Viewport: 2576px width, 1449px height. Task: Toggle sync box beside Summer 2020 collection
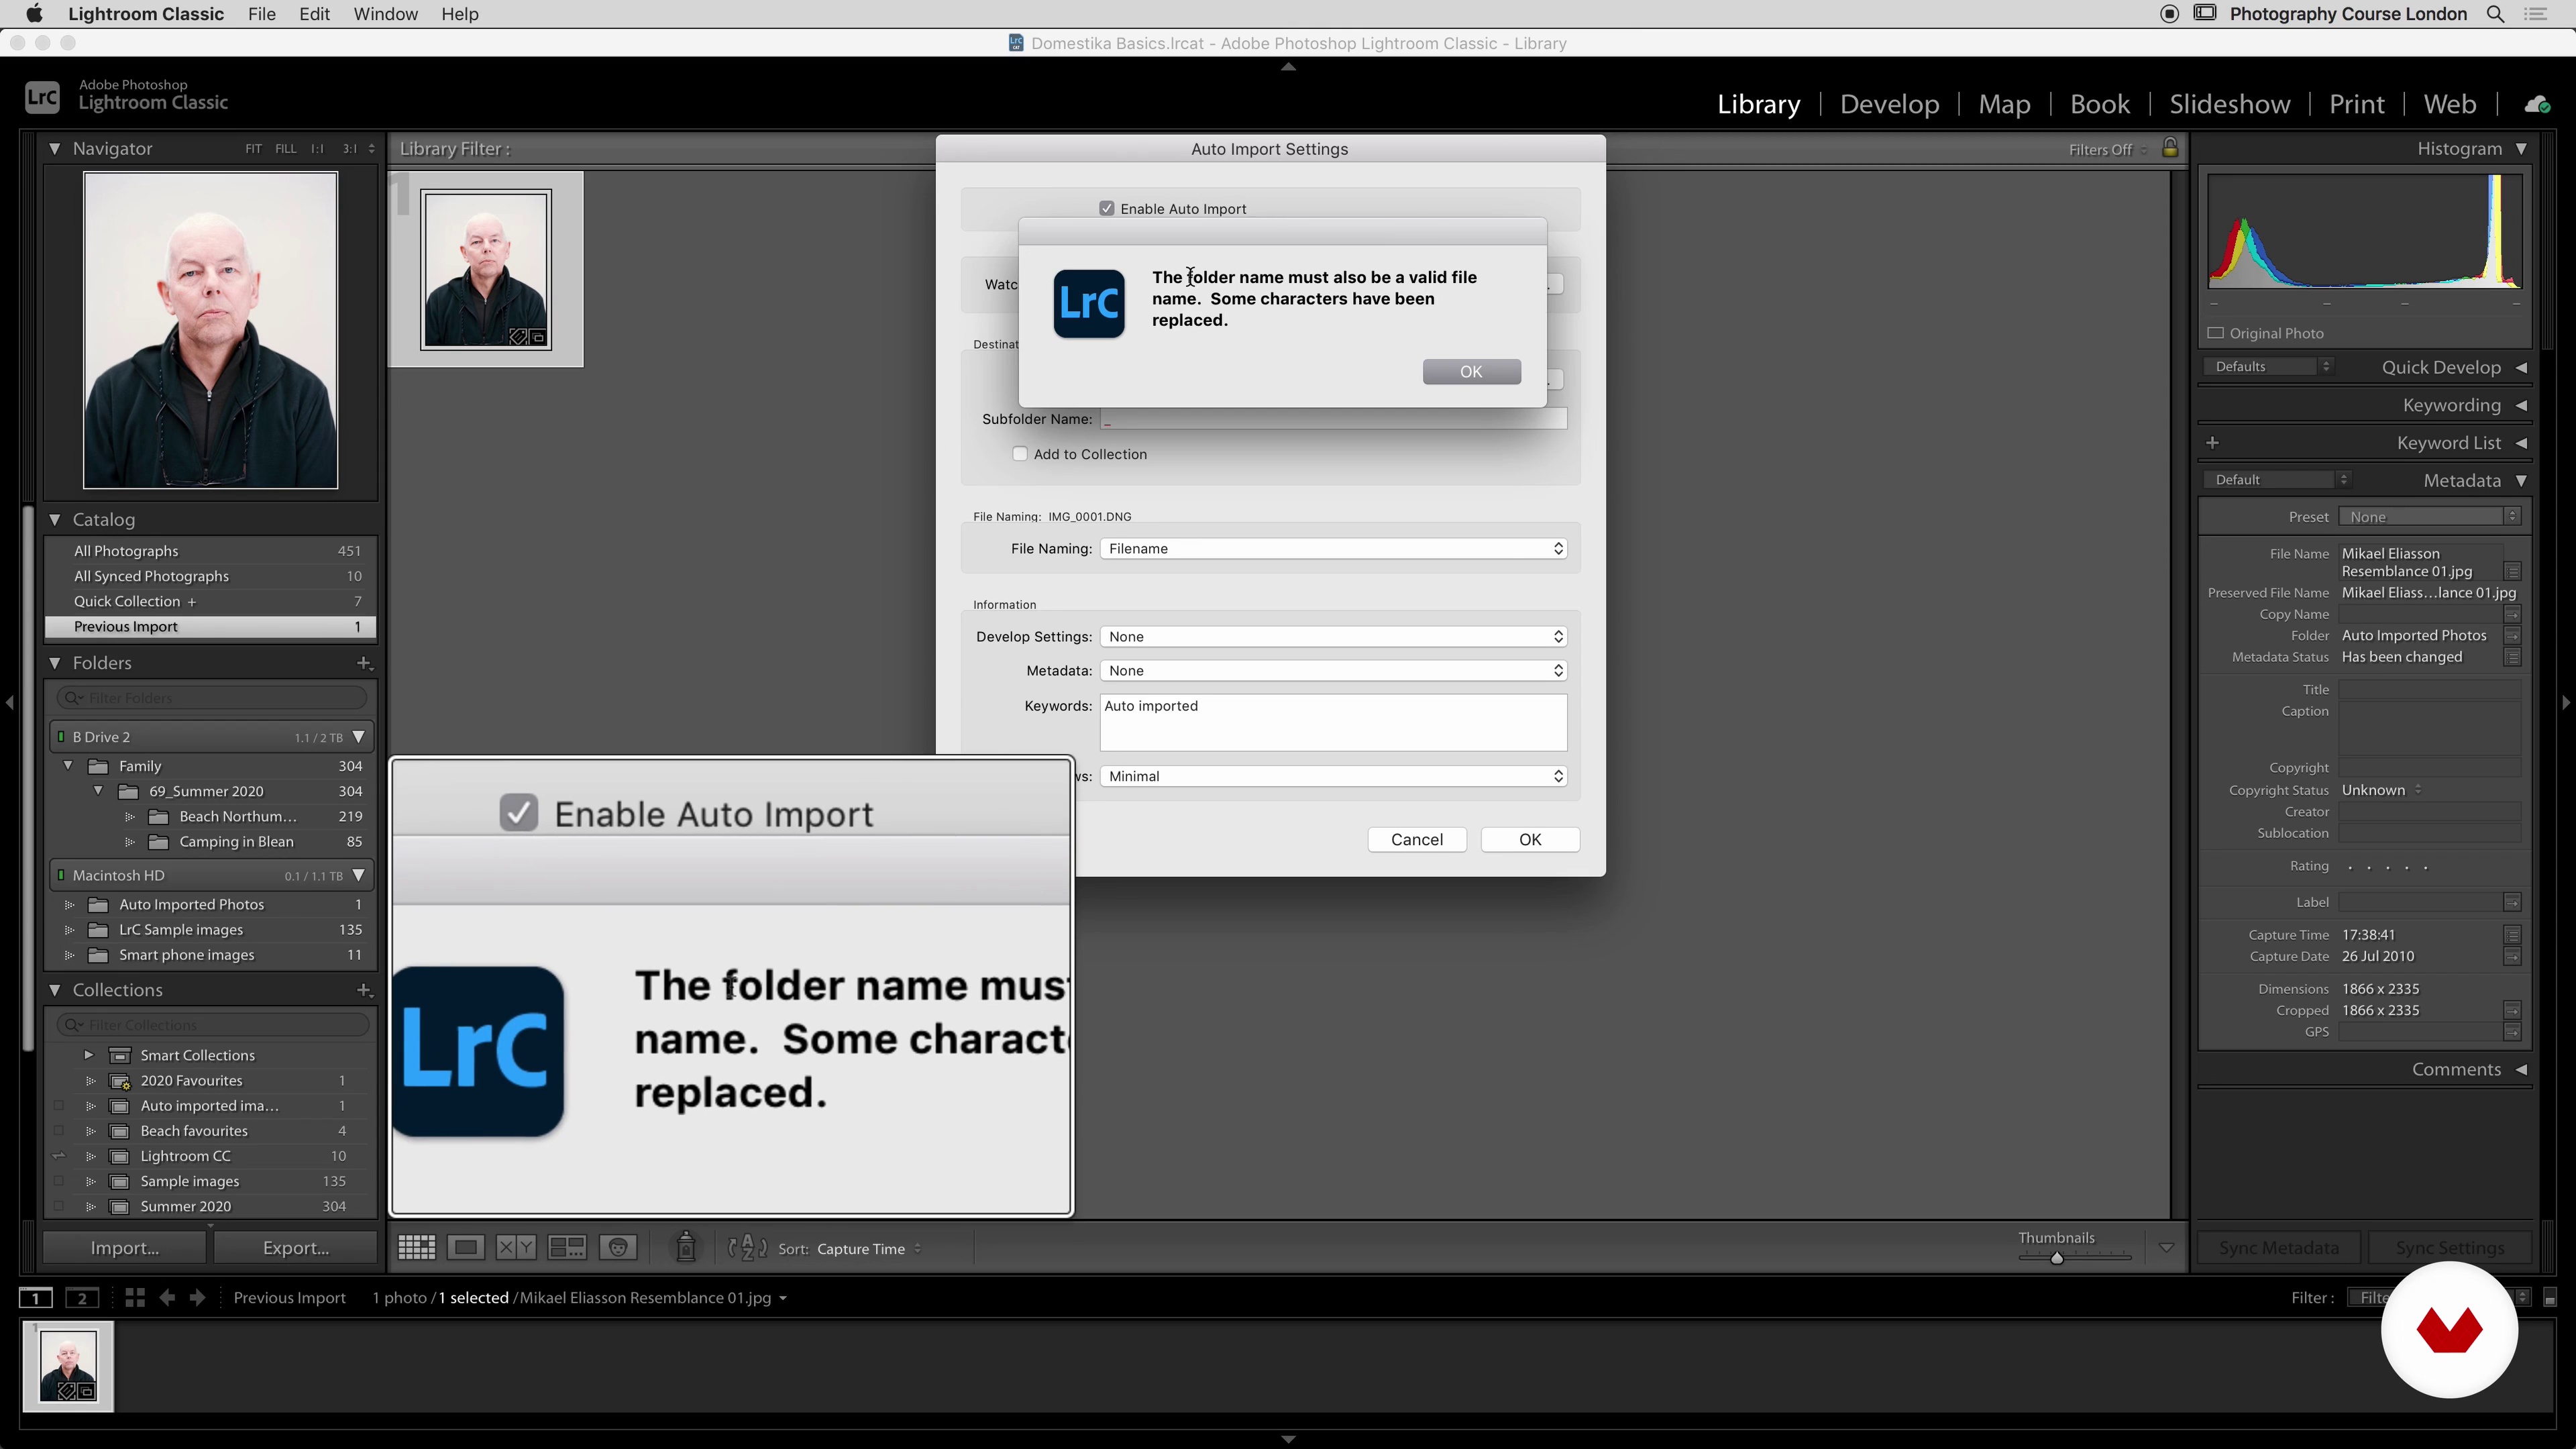(x=58, y=1206)
